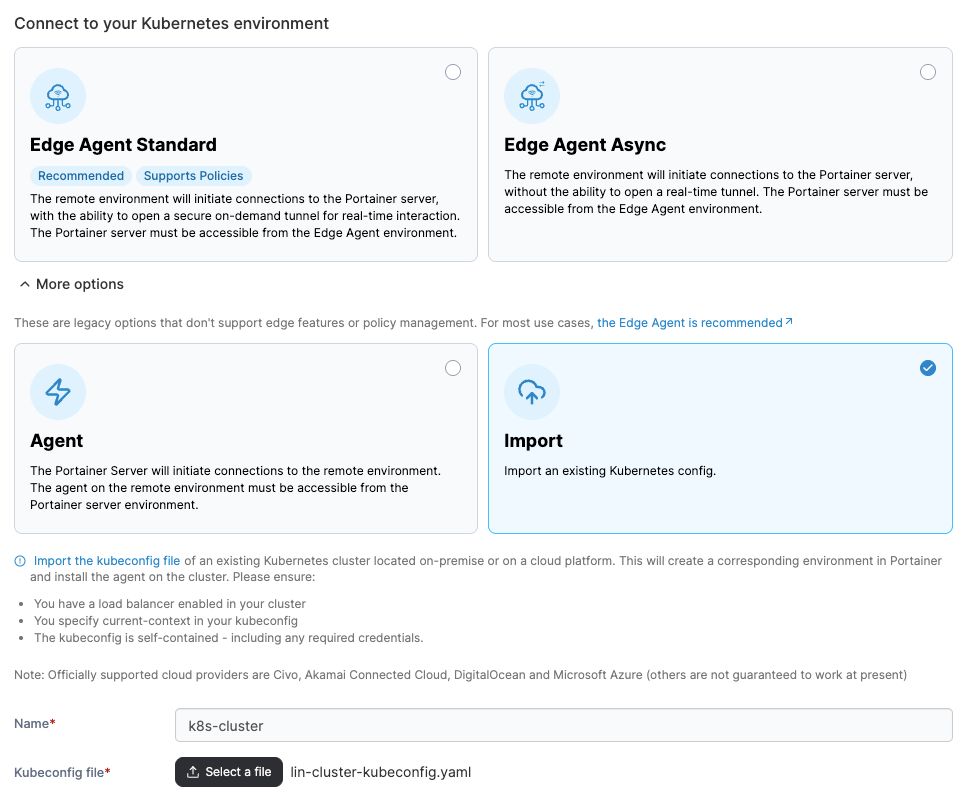Screen dimensions: 966x799
Task: Click the Supports Policies badge
Action: coord(193,176)
